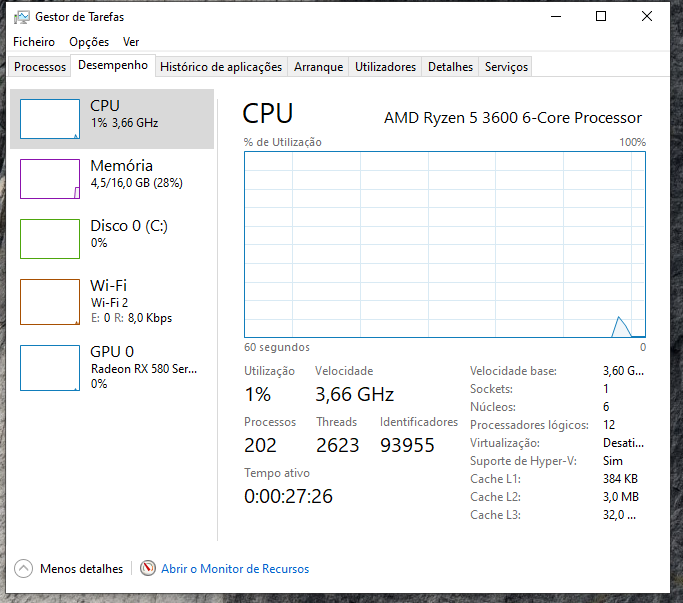The image size is (683, 603).
Task: Open the Opções menu
Action: click(x=89, y=42)
